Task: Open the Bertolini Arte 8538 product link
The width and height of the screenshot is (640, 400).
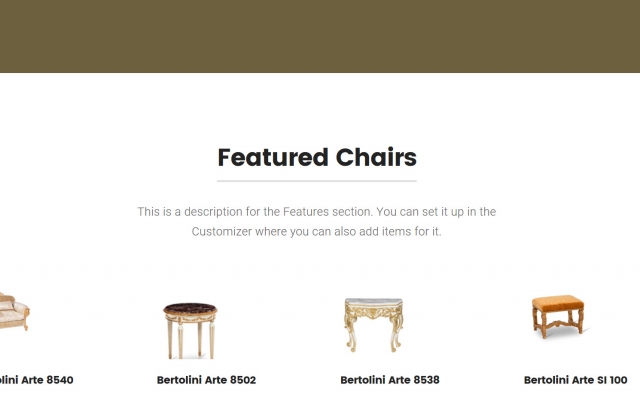Action: pyautogui.click(x=390, y=380)
